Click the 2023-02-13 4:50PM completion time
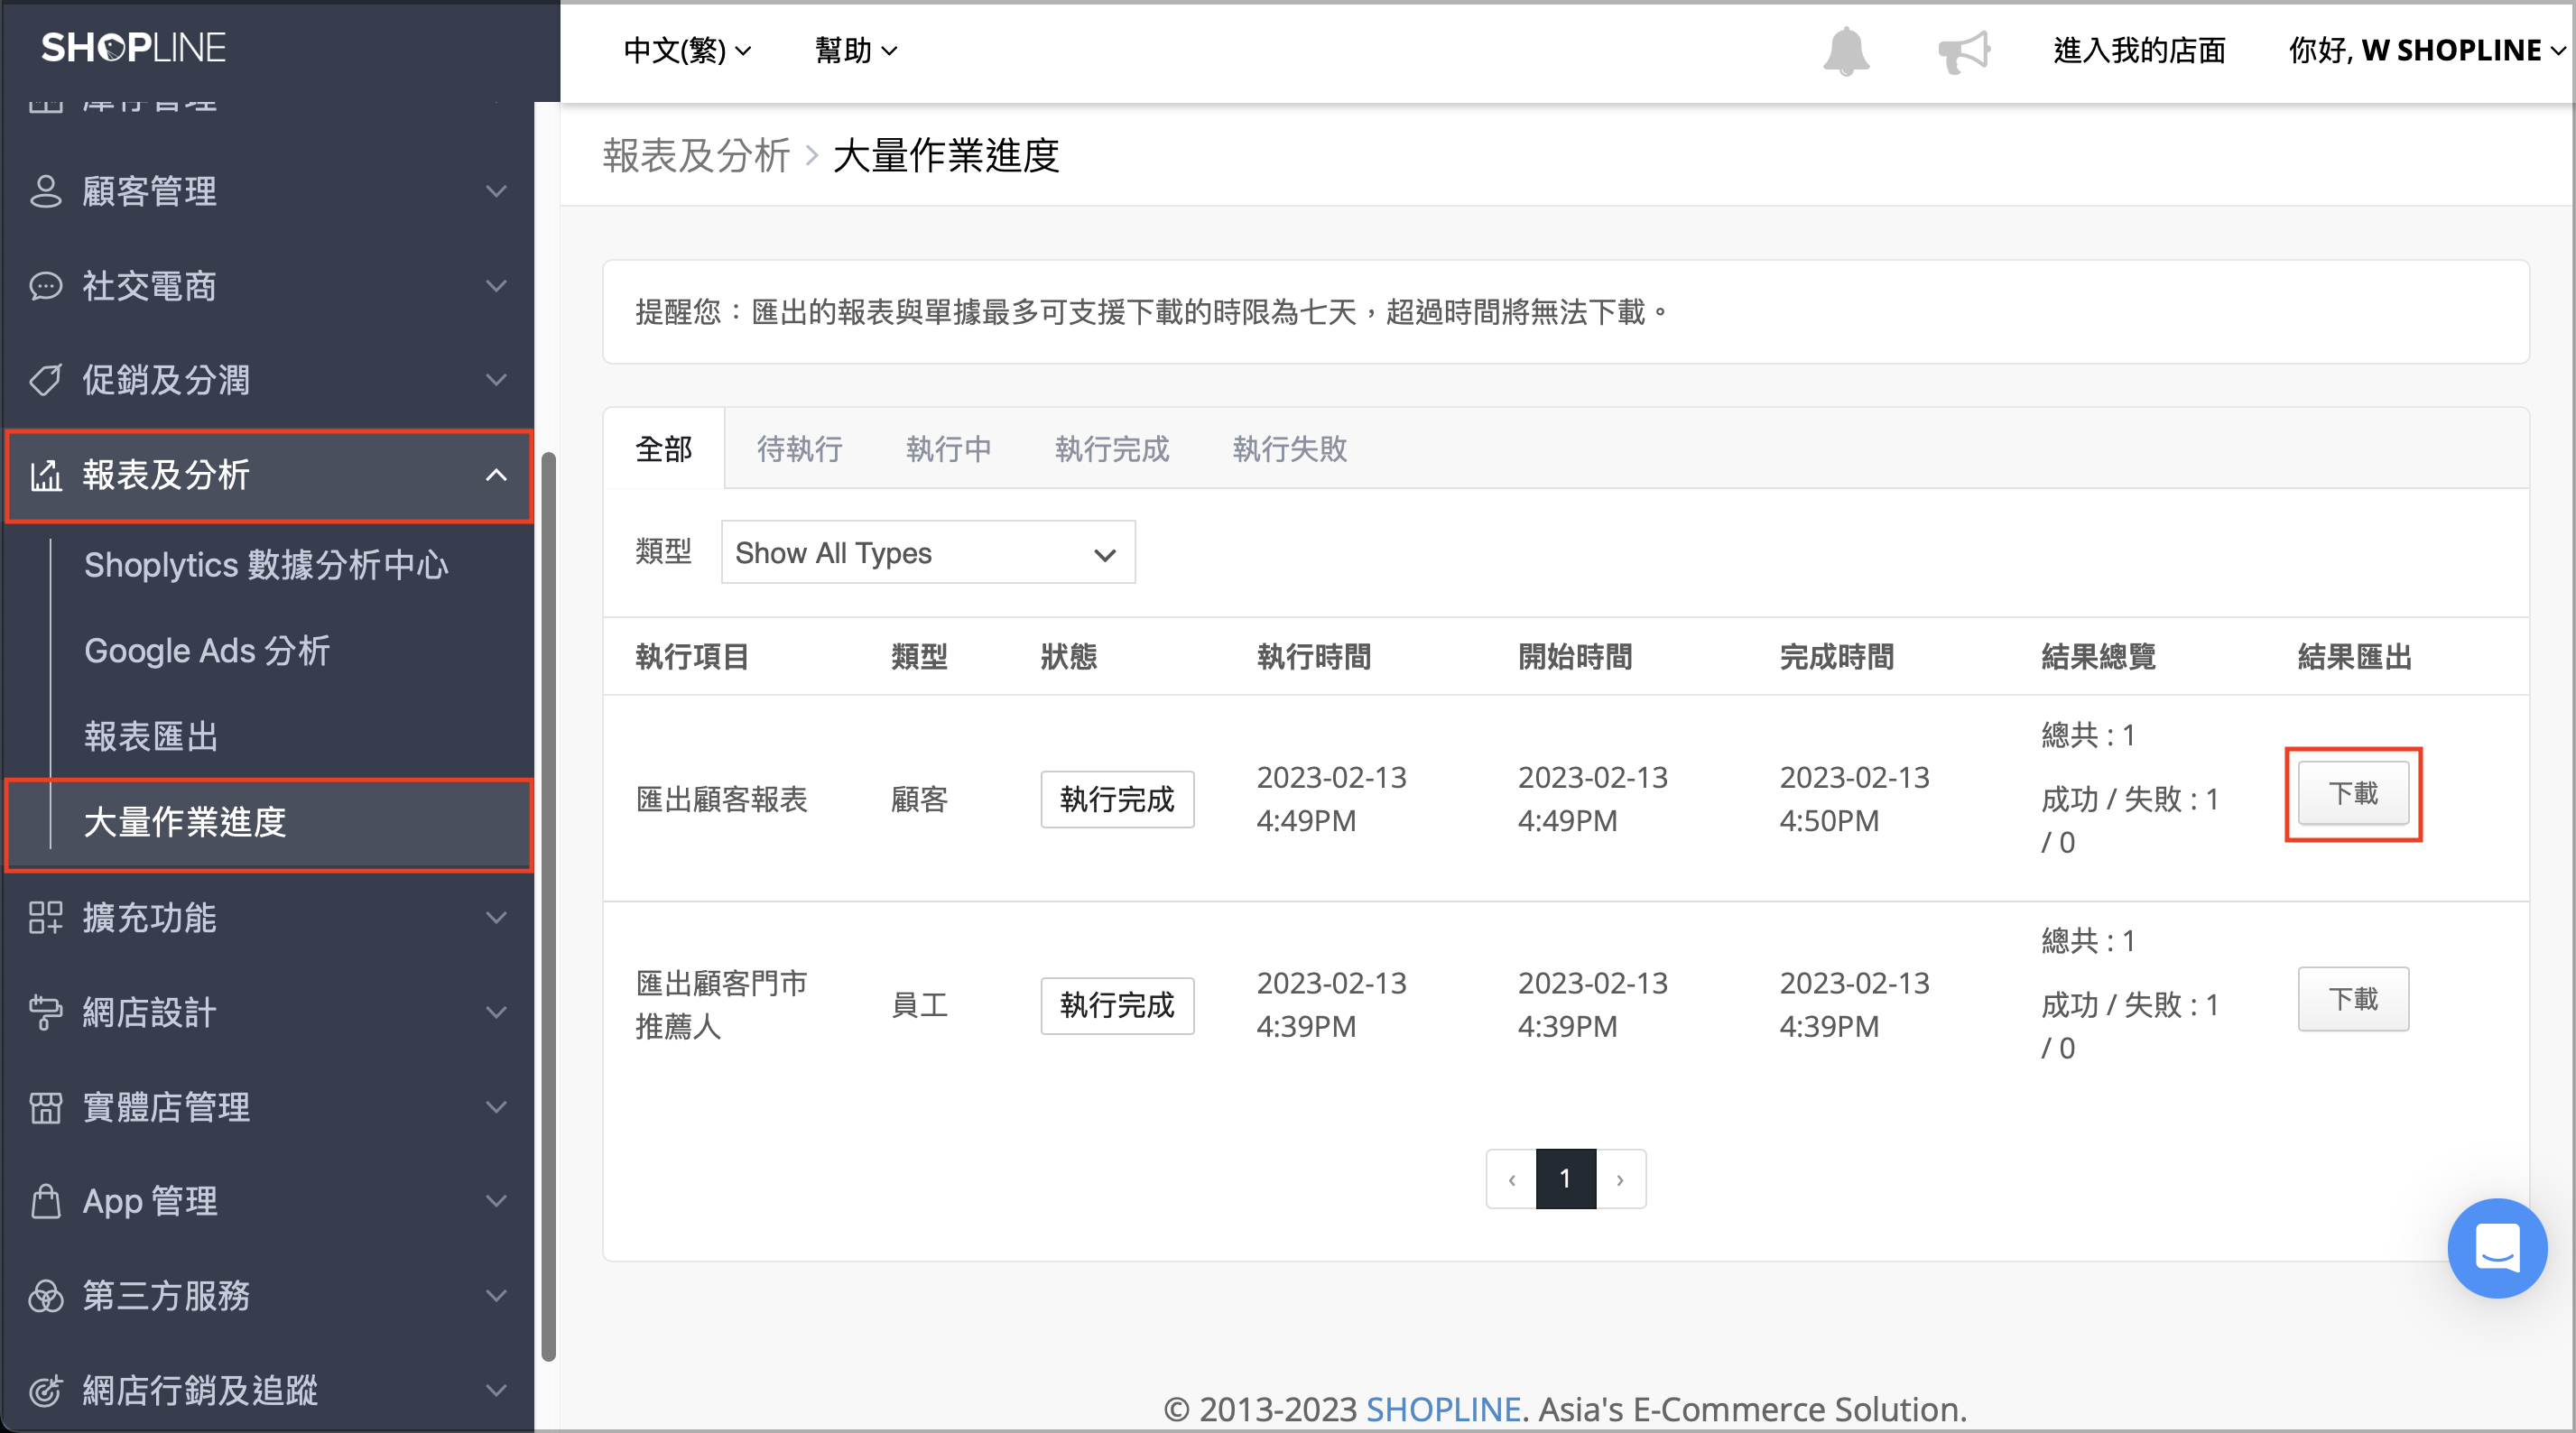 (1855, 799)
